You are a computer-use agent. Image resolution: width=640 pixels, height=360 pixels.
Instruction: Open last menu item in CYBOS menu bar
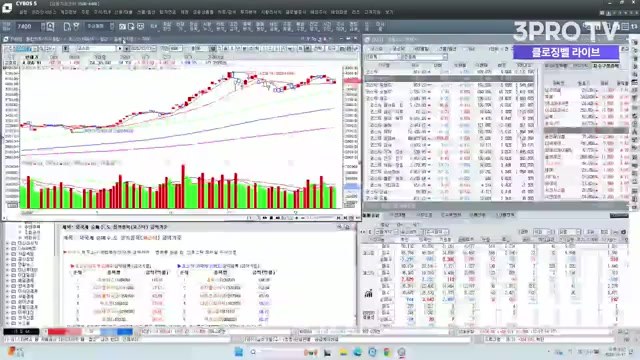389,12
